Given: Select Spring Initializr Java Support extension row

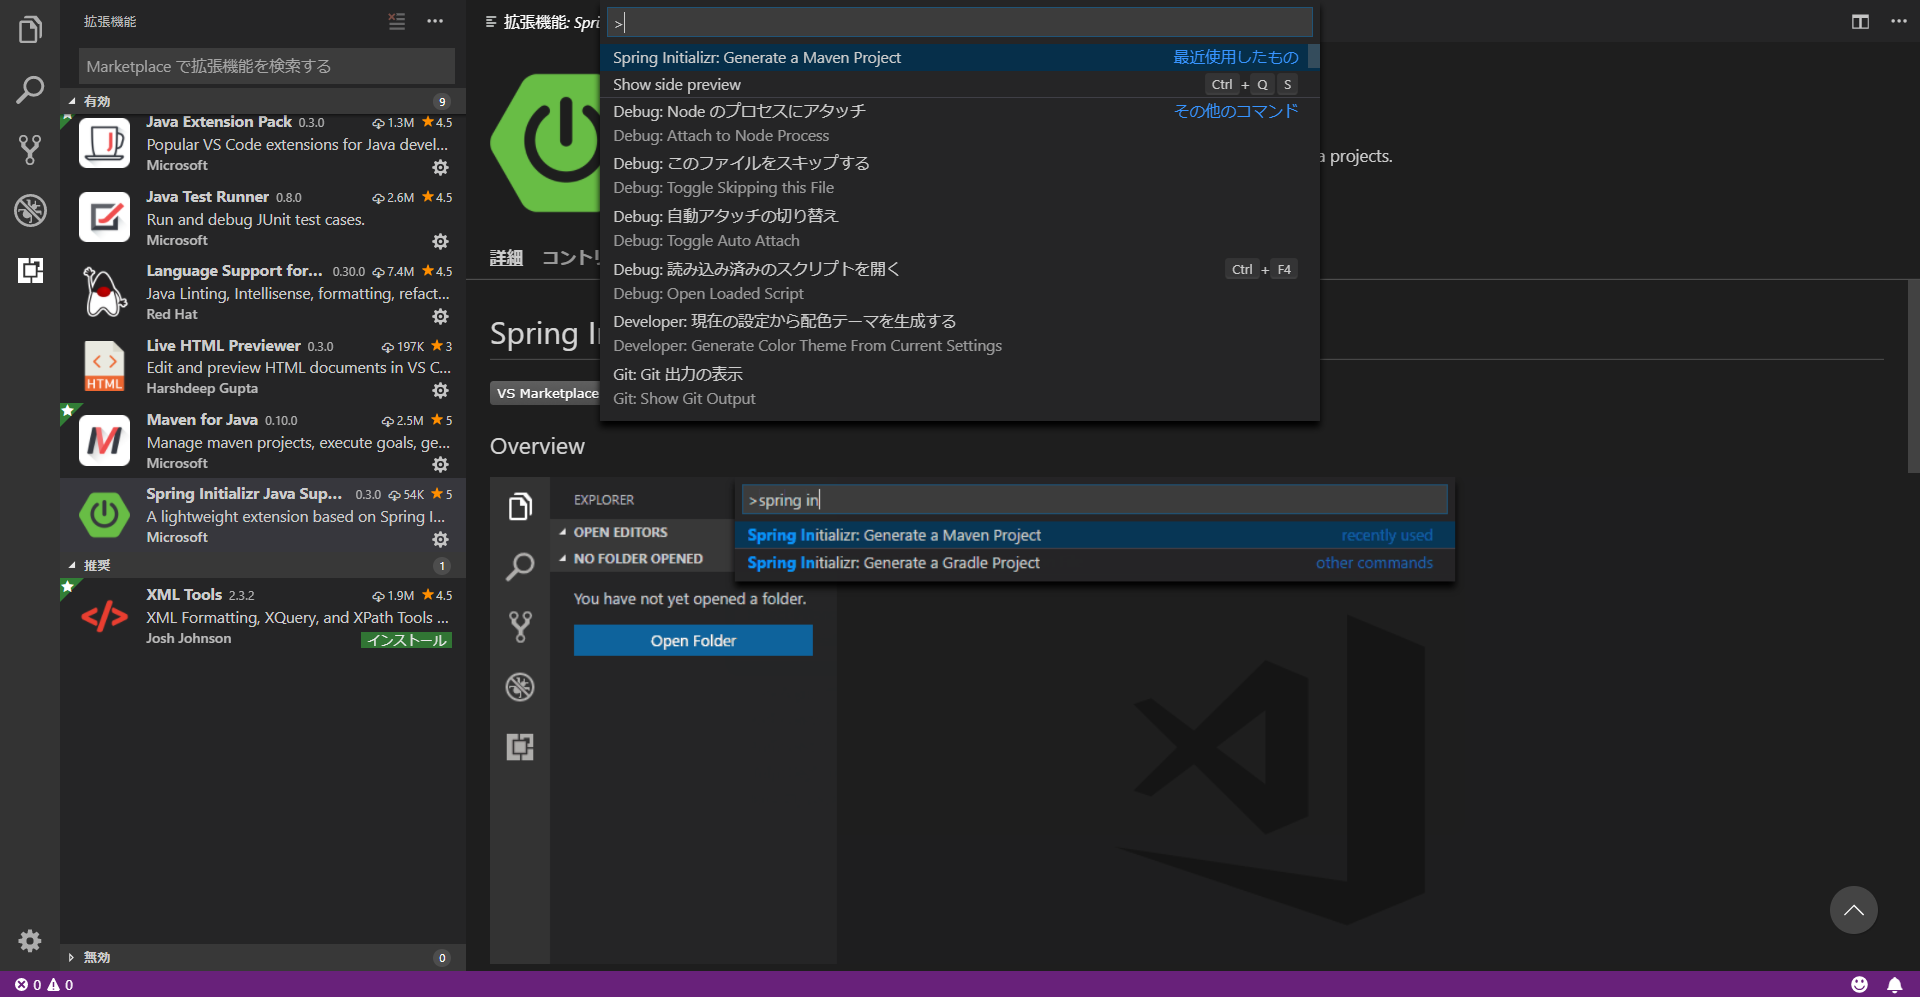Looking at the screenshot, I should click(x=263, y=515).
